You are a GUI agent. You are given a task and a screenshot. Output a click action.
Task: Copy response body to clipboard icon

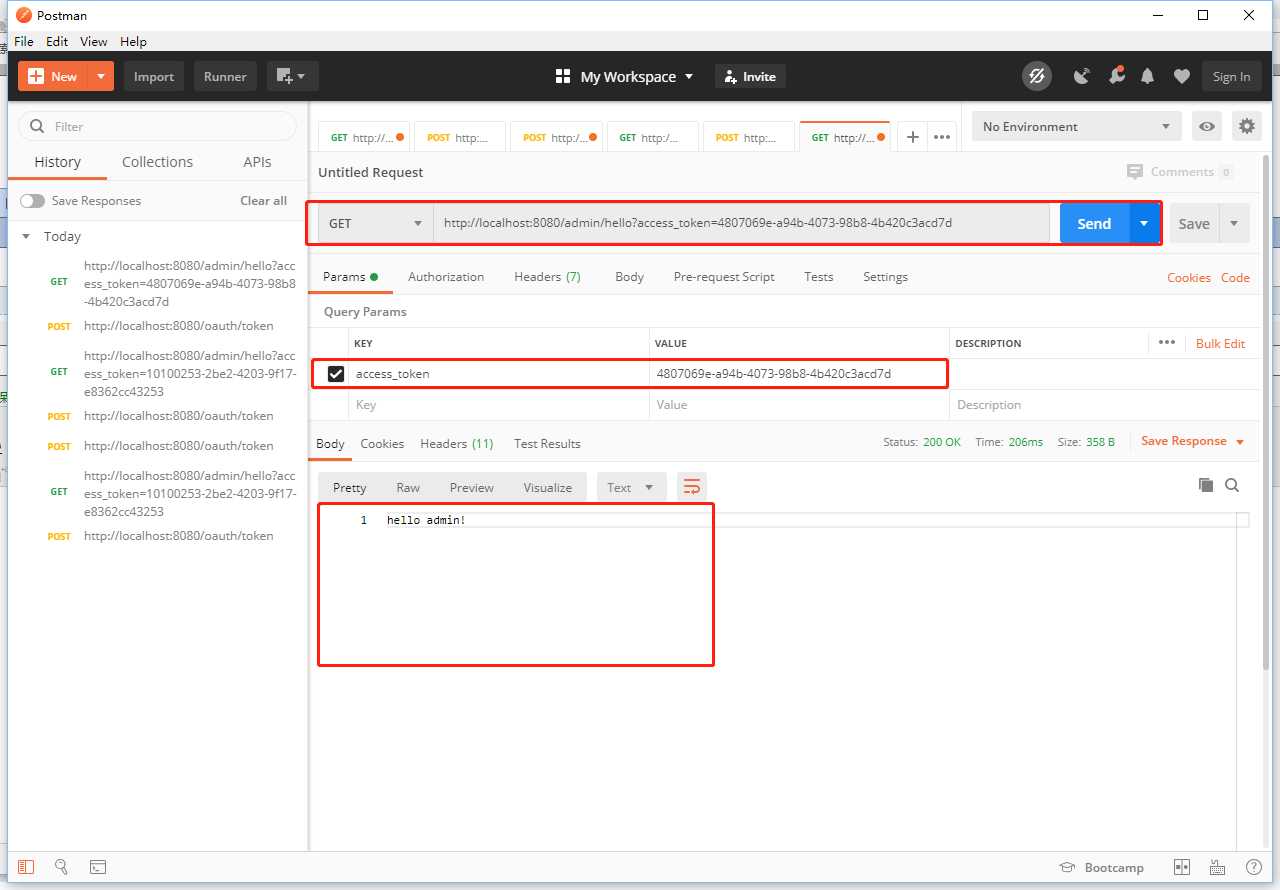pos(1206,485)
